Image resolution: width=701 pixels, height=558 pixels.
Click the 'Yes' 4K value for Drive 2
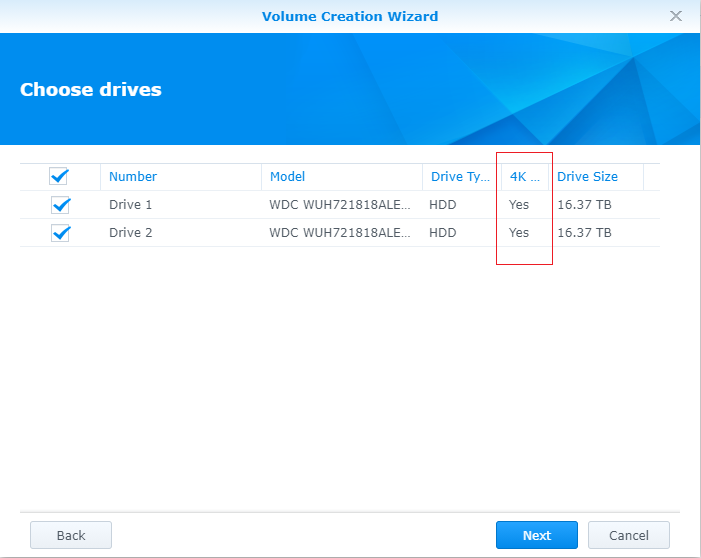519,233
